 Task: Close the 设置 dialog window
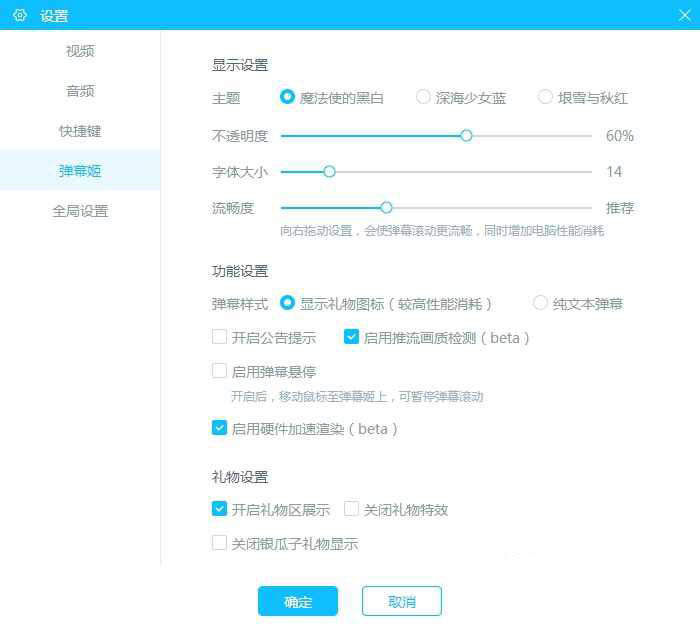(684, 15)
